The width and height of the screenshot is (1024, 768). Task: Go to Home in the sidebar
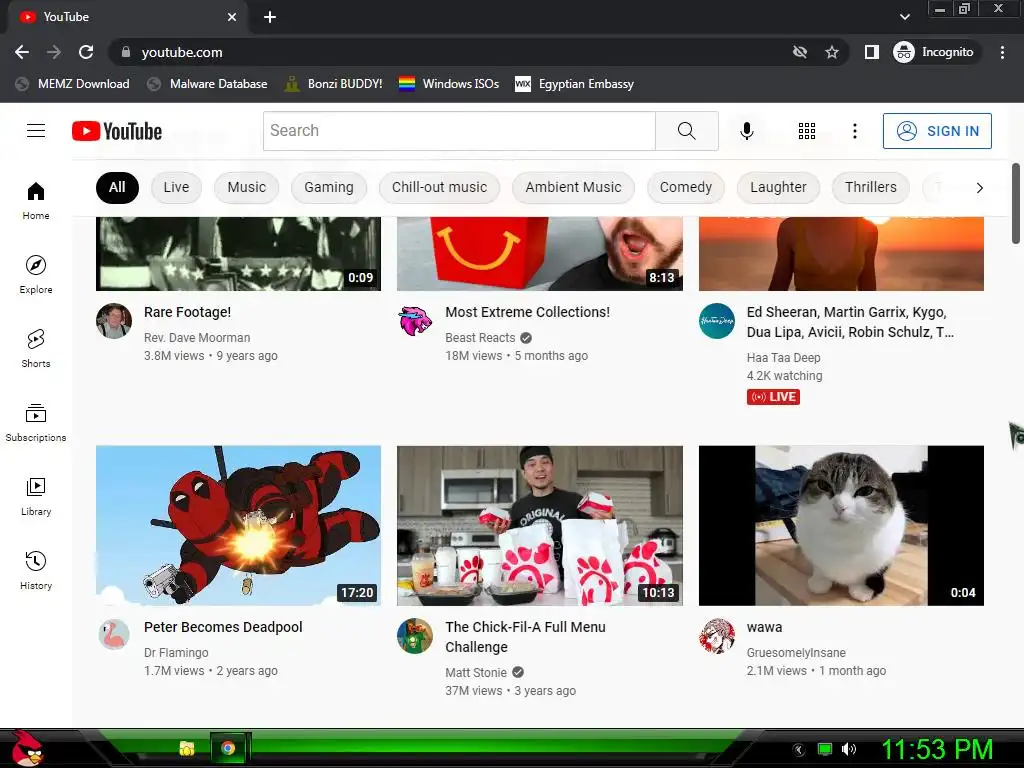click(x=36, y=200)
